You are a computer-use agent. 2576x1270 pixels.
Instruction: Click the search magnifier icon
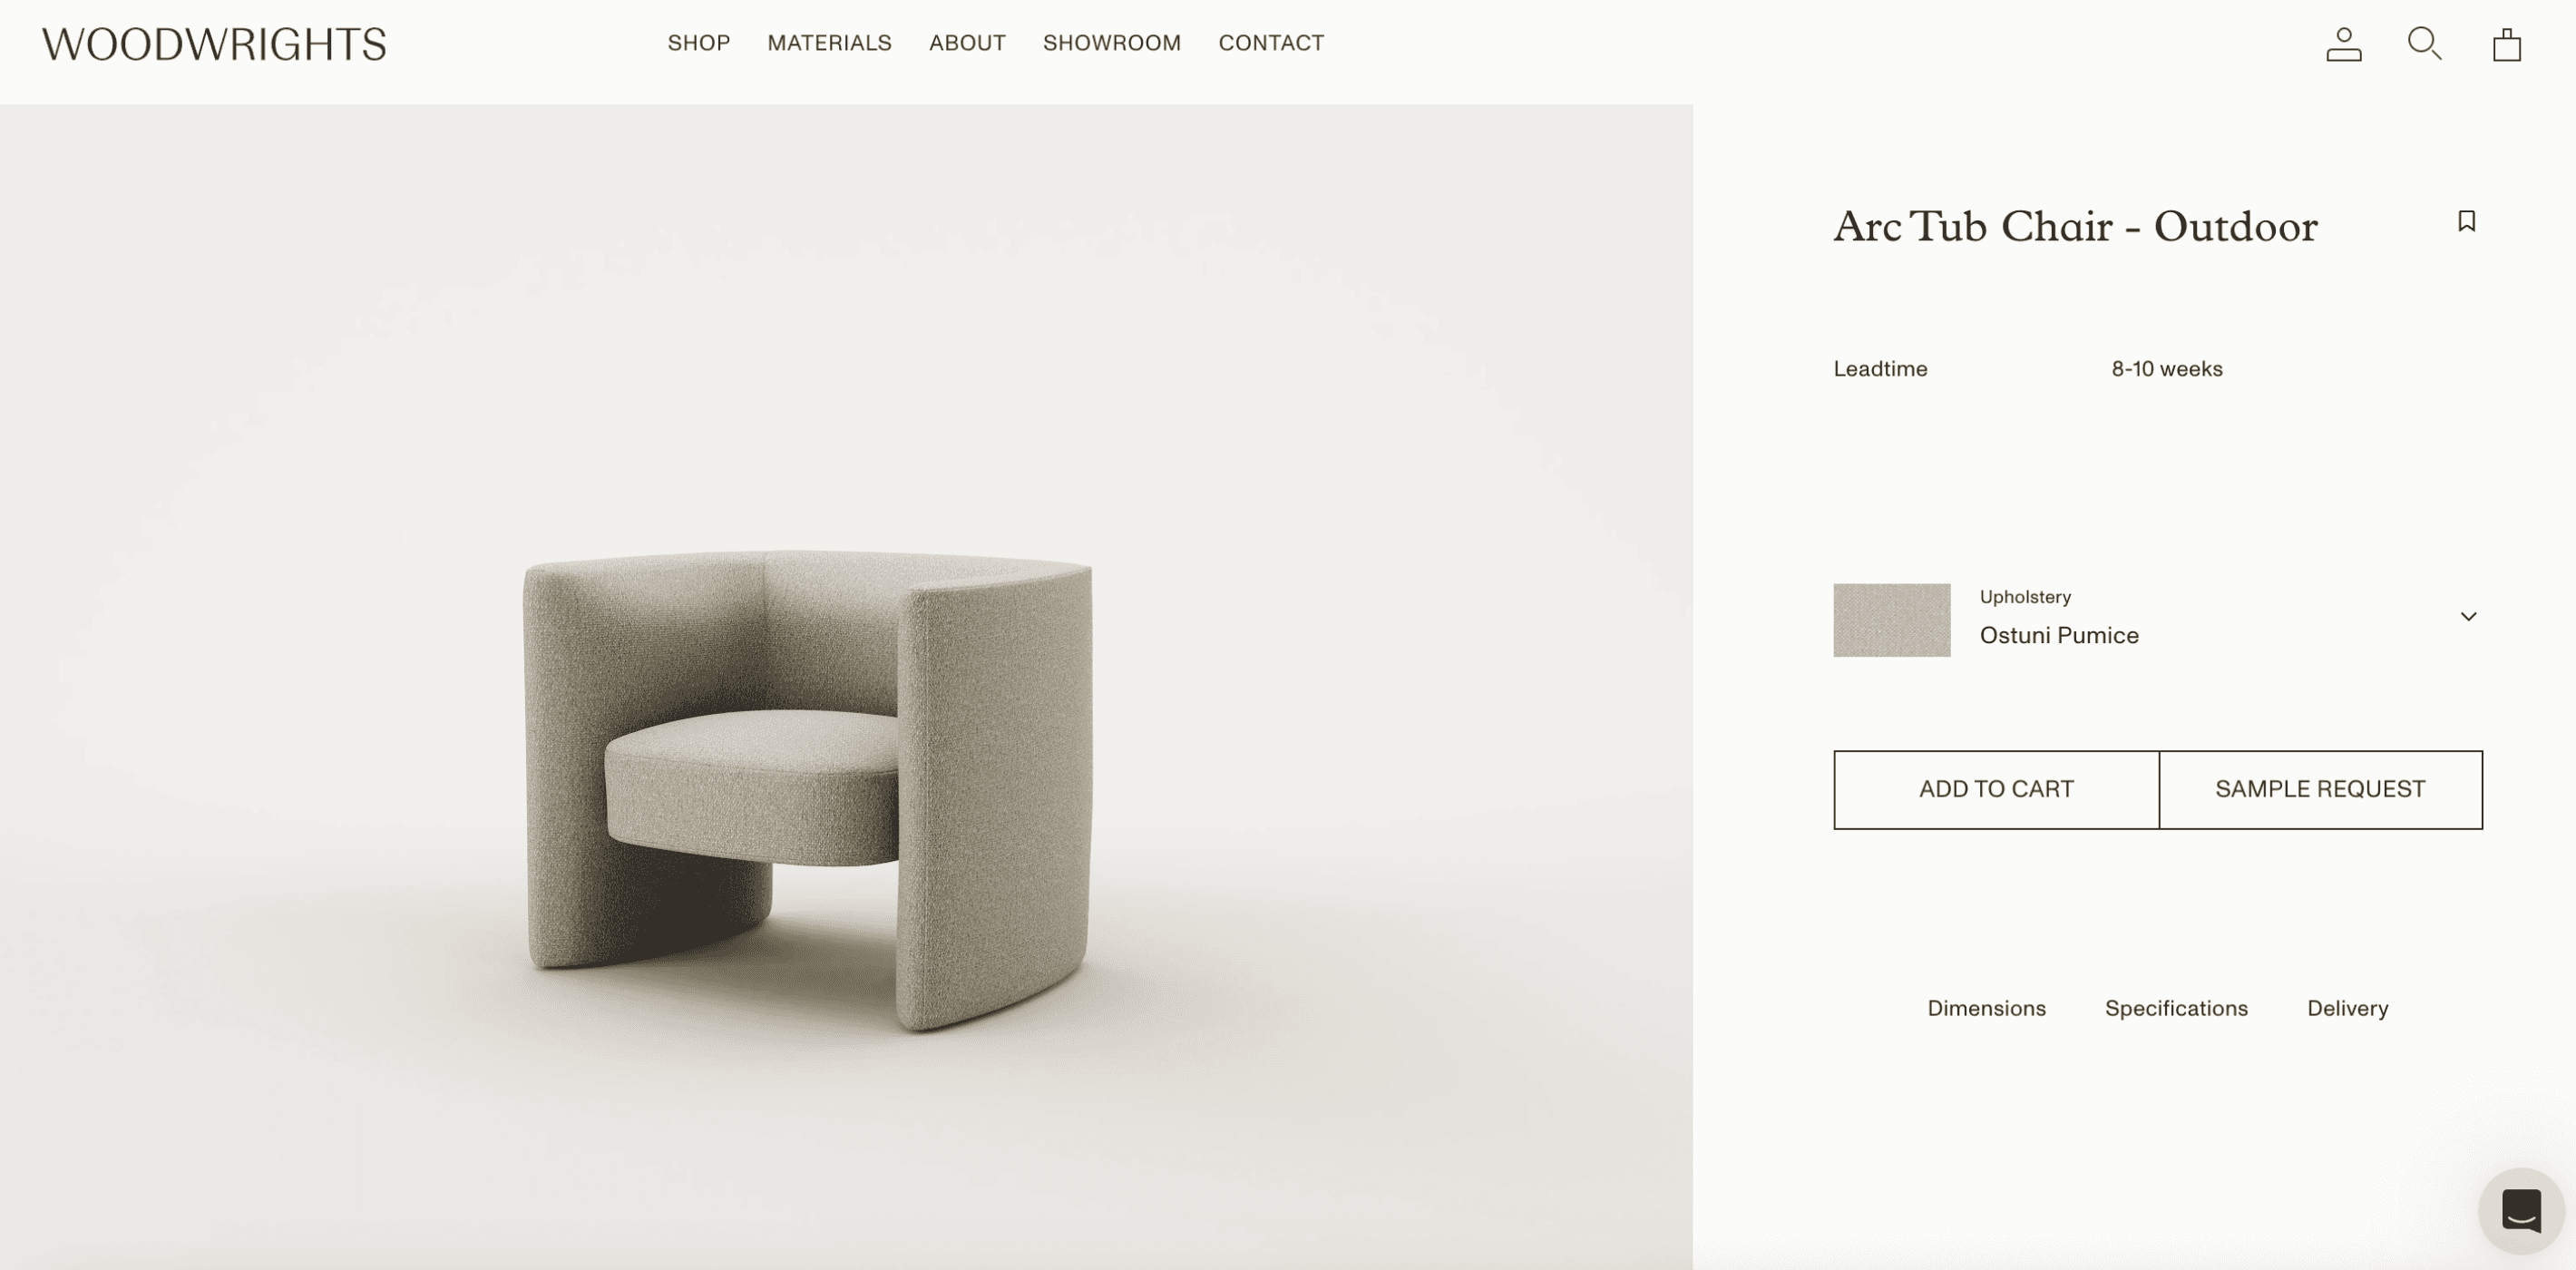2424,44
